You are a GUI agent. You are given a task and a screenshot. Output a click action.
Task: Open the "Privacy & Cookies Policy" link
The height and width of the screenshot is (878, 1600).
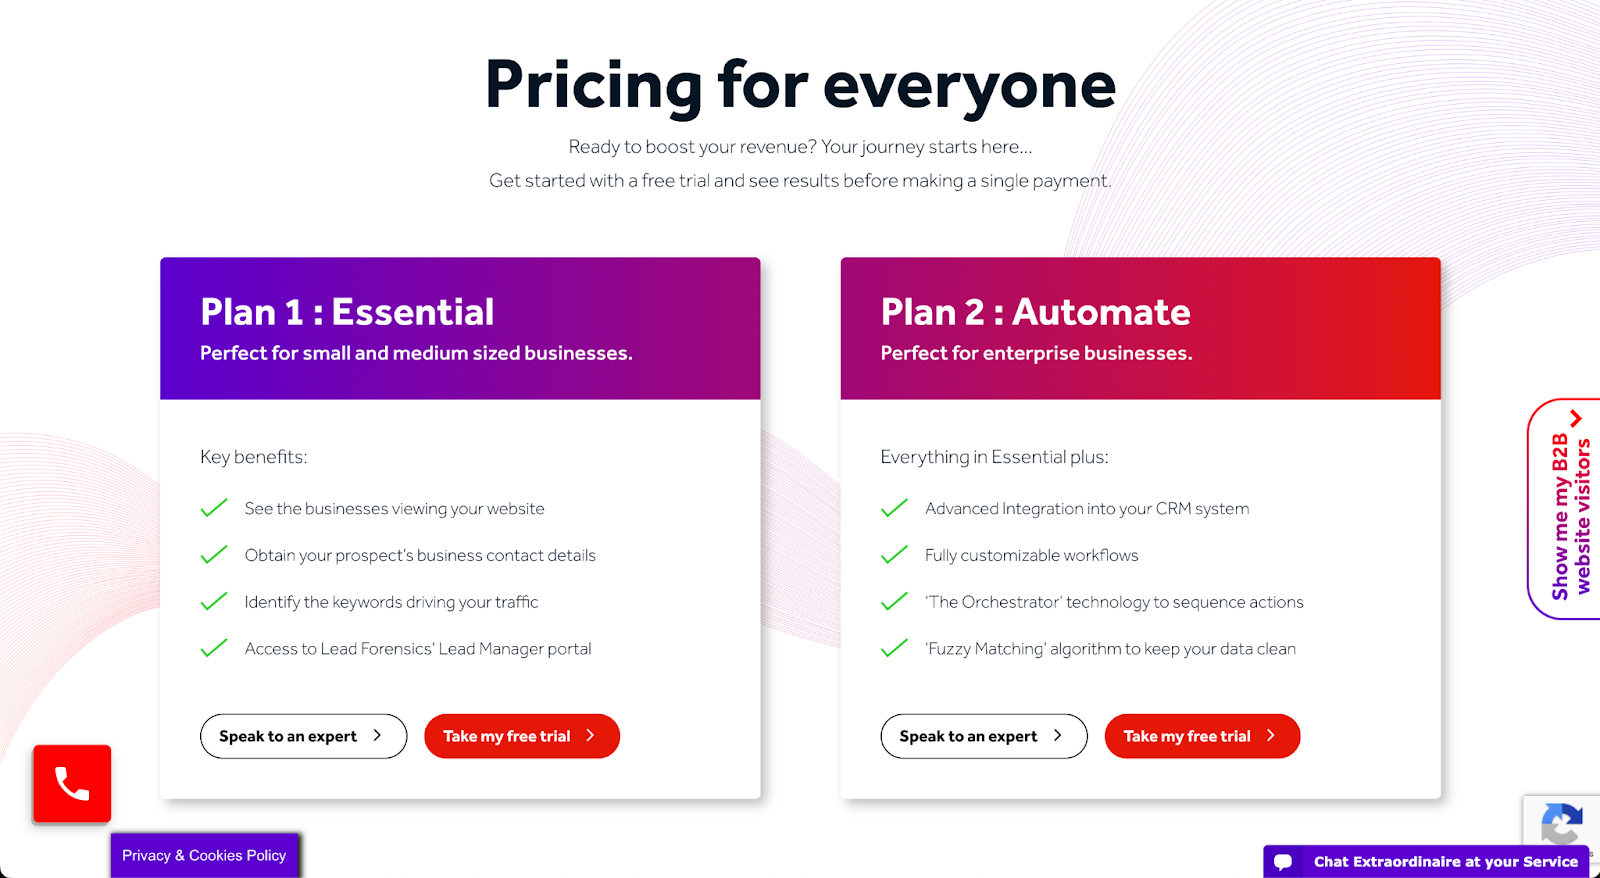point(204,855)
